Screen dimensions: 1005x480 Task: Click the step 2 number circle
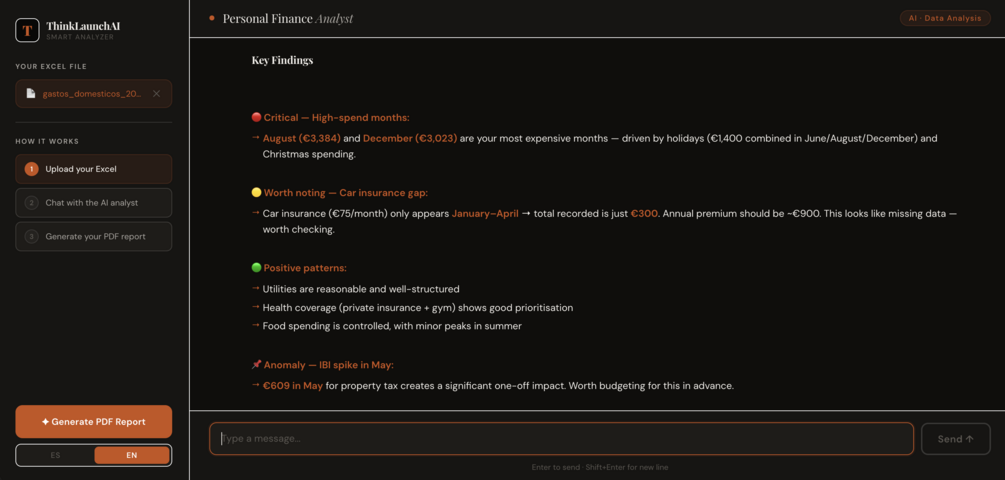[x=31, y=203]
